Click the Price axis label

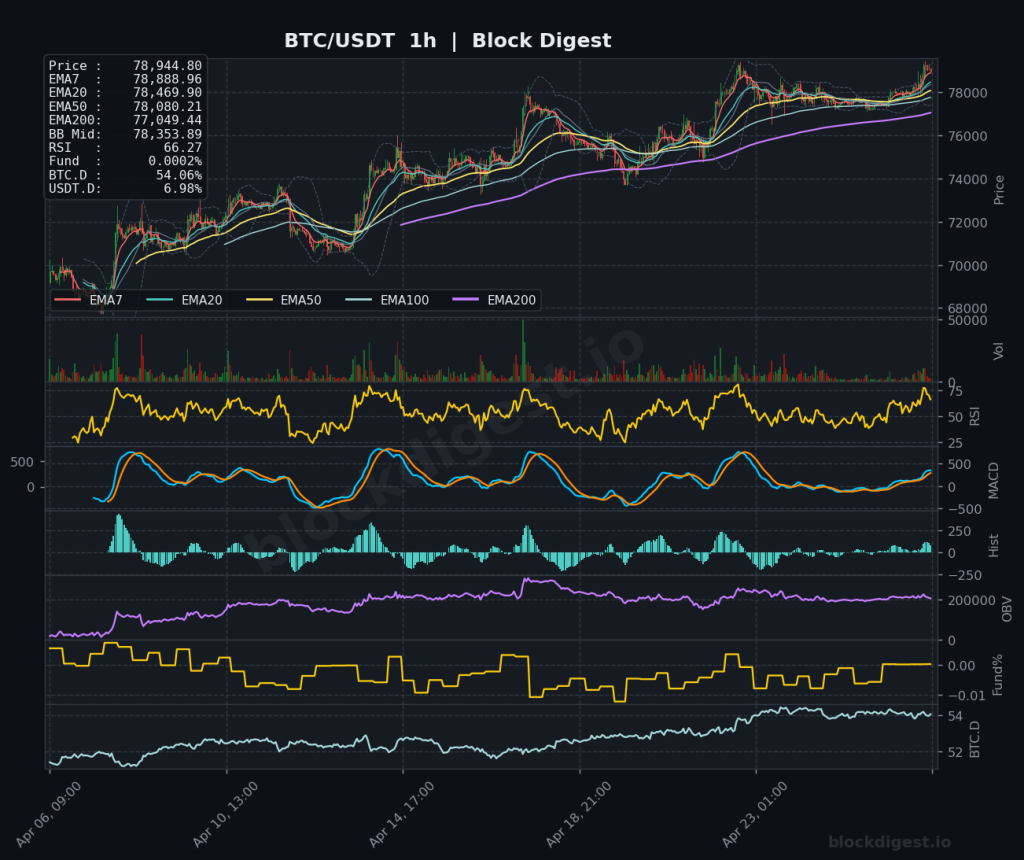[x=999, y=190]
